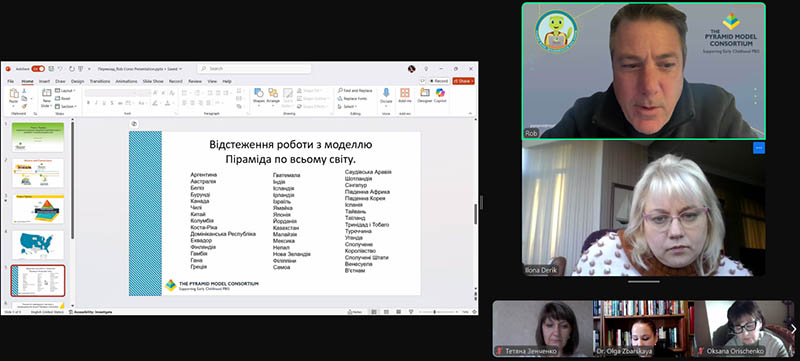Apply bold formatting toggle

tap(88, 103)
